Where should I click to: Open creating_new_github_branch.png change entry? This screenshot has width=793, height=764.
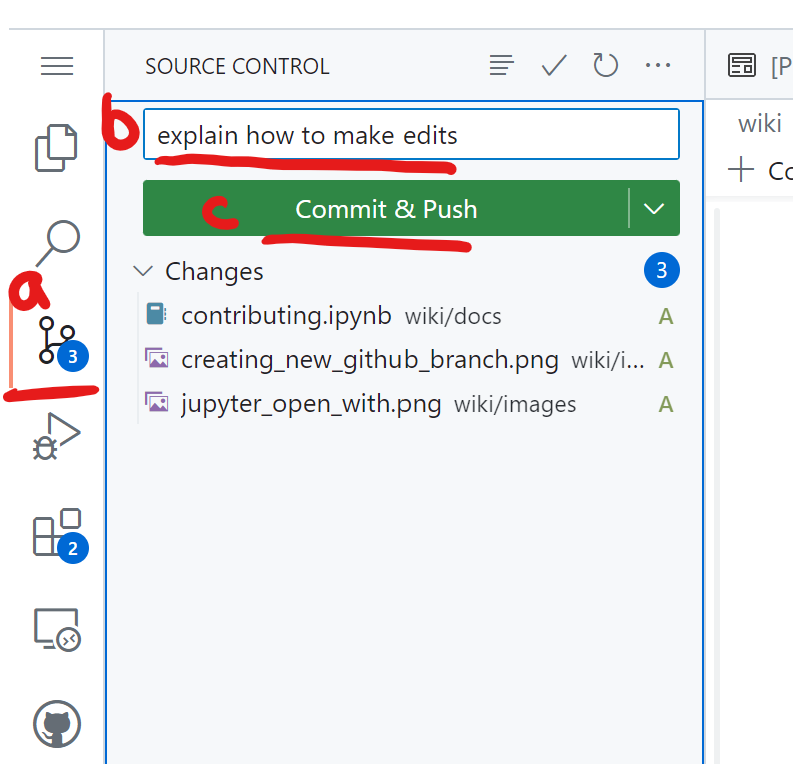pyautogui.click(x=370, y=360)
